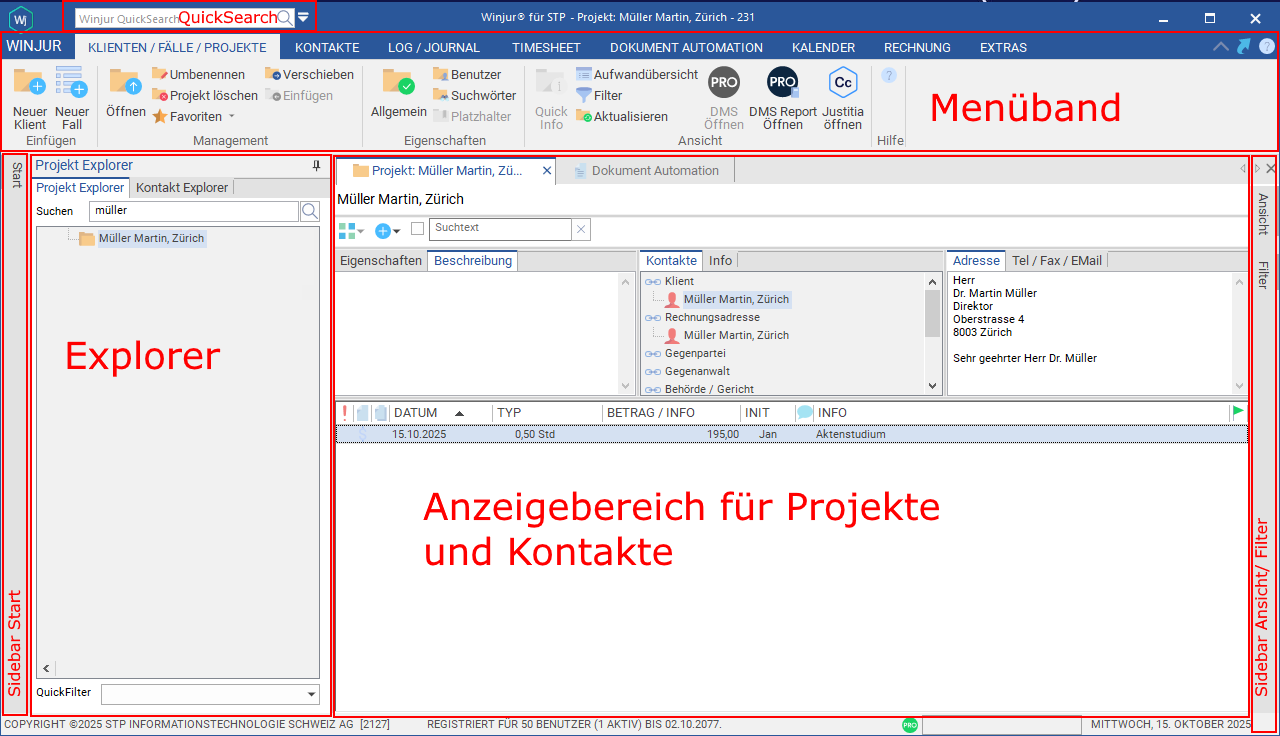Click the Hilfe question mark in ribbon
Screen dimensions: 1280x736
click(889, 75)
